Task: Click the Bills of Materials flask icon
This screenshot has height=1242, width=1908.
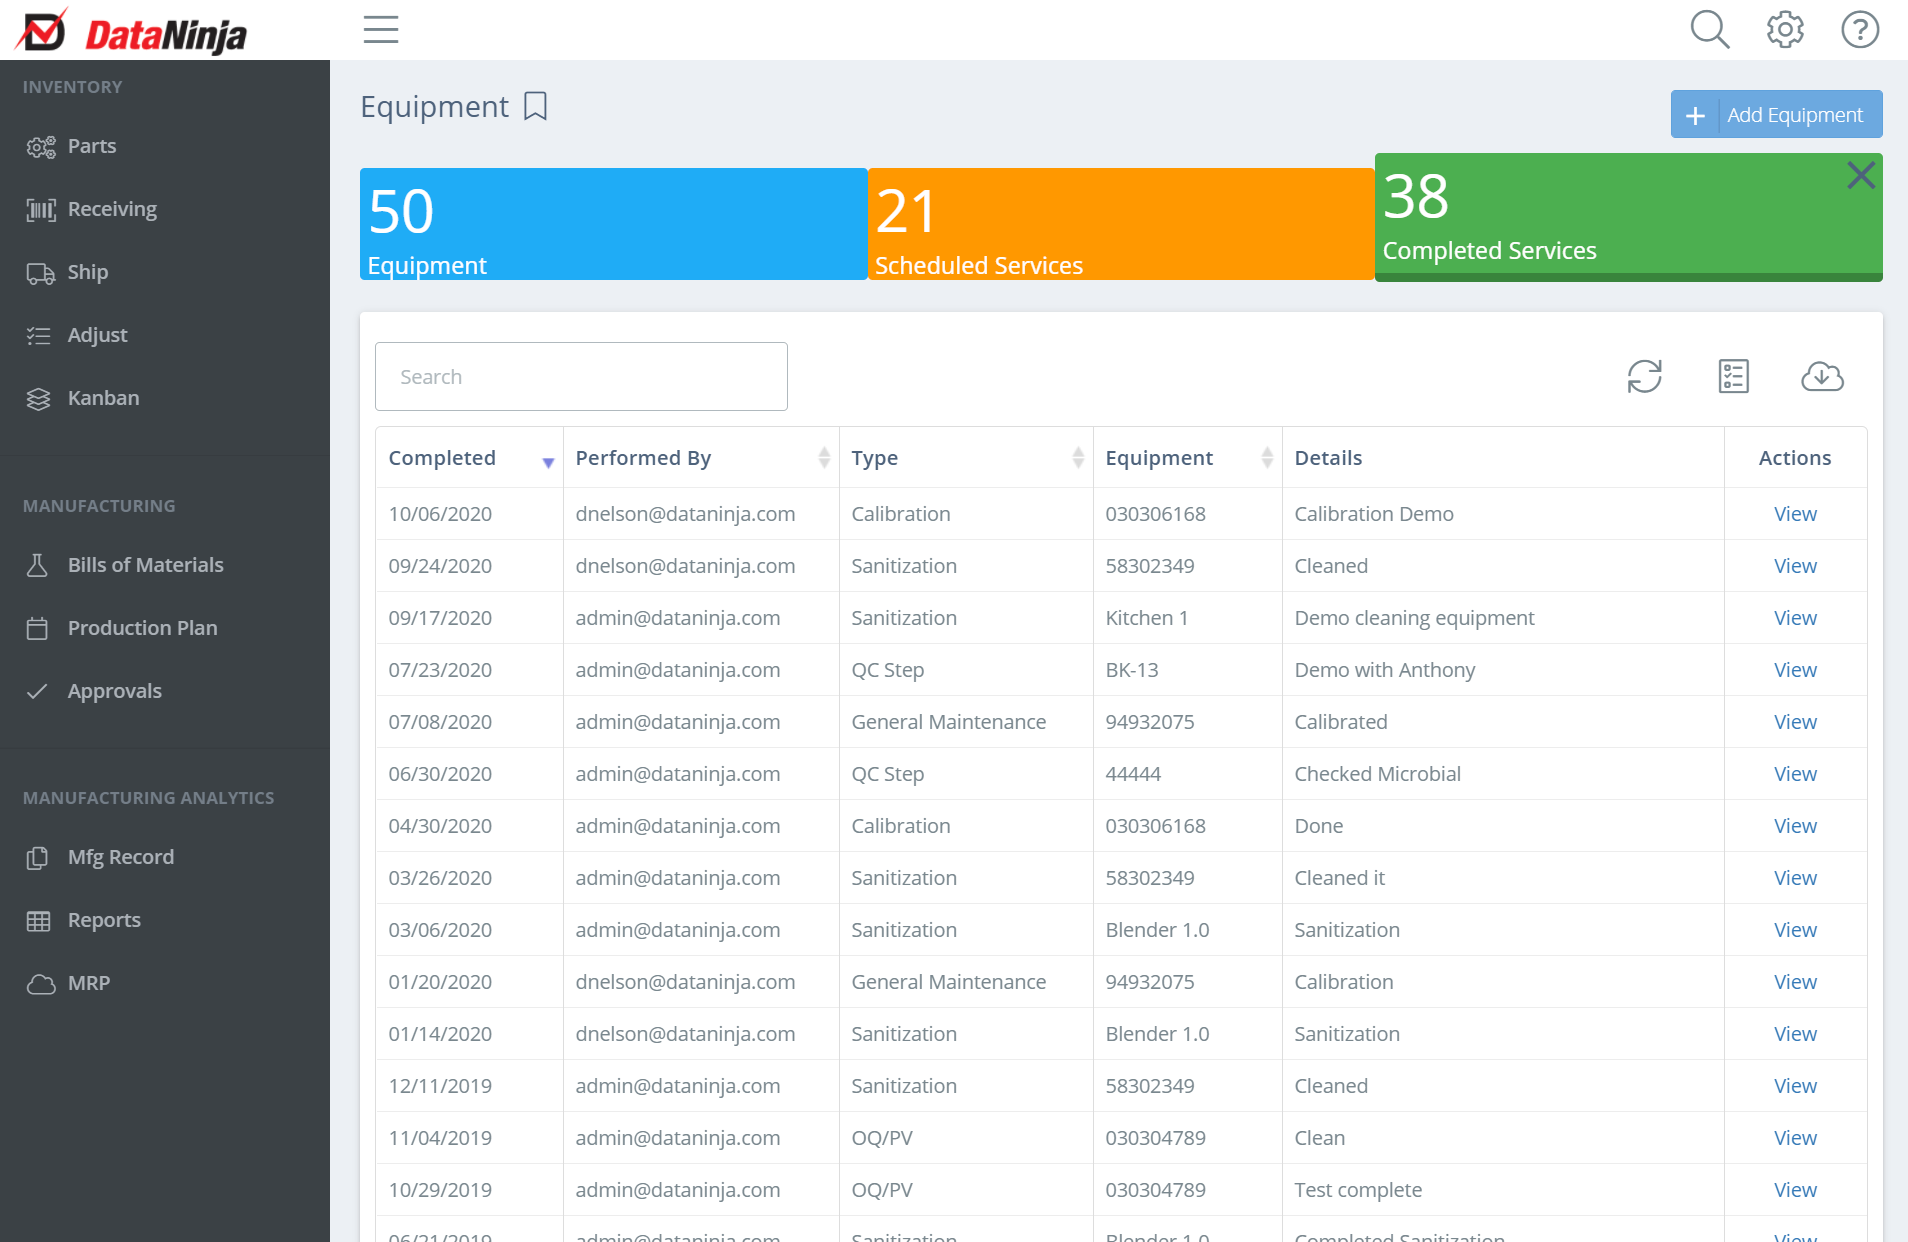Action: [37, 565]
